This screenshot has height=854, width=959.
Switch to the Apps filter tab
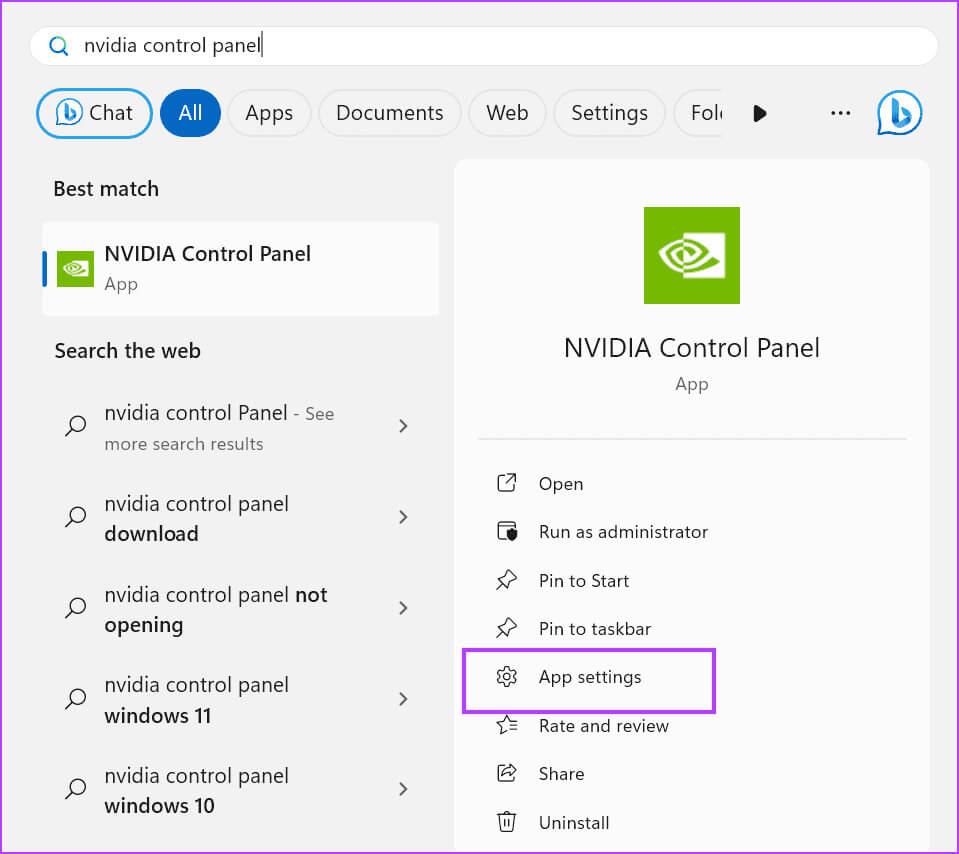[269, 113]
